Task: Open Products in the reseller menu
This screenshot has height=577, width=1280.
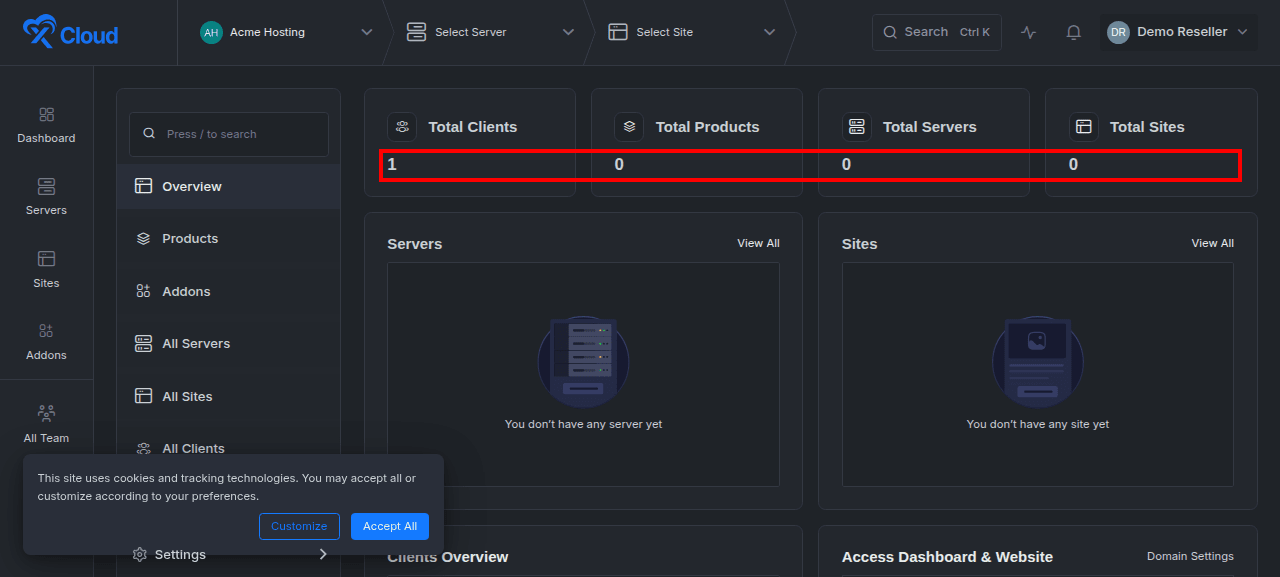Action: pos(228,239)
